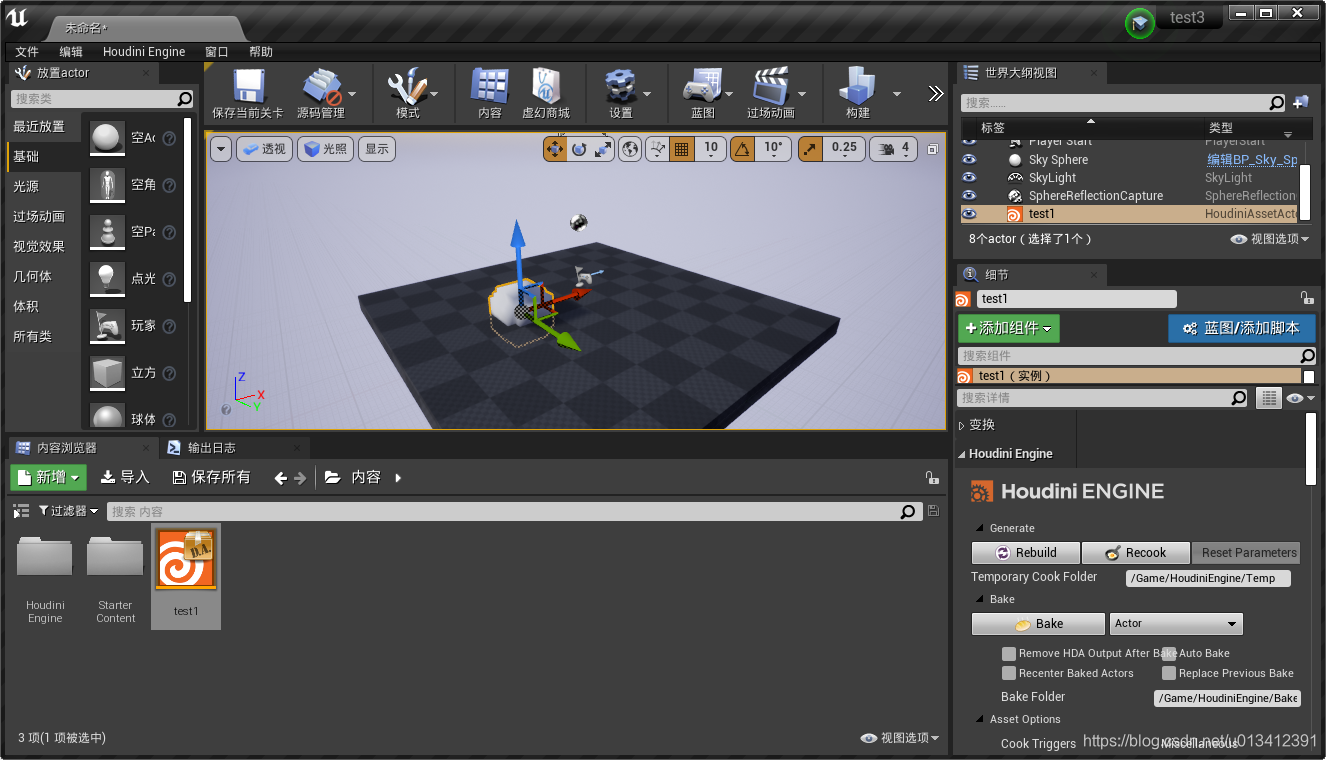Image resolution: width=1326 pixels, height=760 pixels.
Task: Click the Perspective (透视) view button
Action: [x=264, y=149]
